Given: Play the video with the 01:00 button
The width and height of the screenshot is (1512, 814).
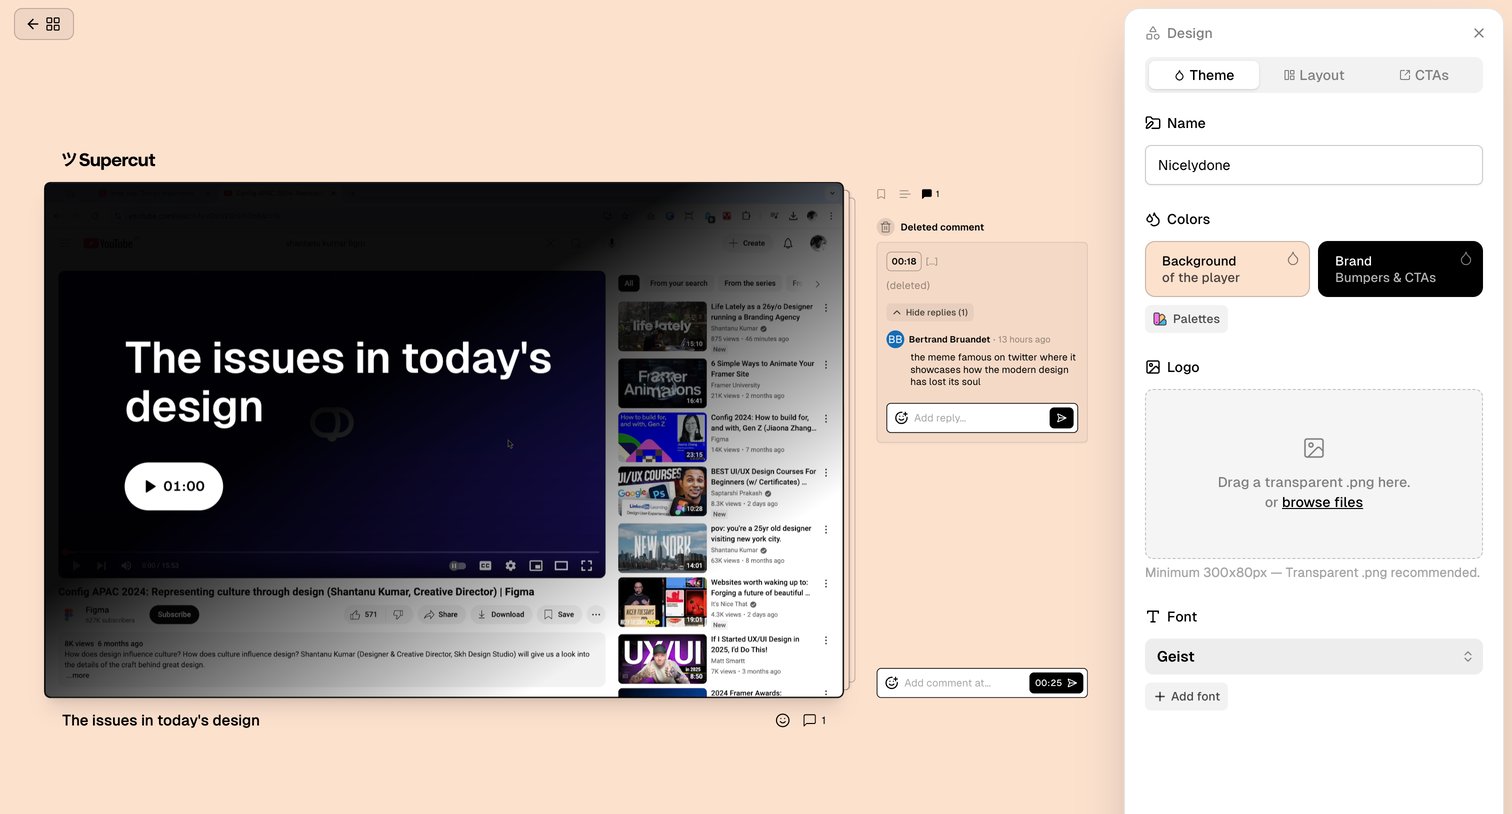Looking at the screenshot, I should pyautogui.click(x=174, y=486).
